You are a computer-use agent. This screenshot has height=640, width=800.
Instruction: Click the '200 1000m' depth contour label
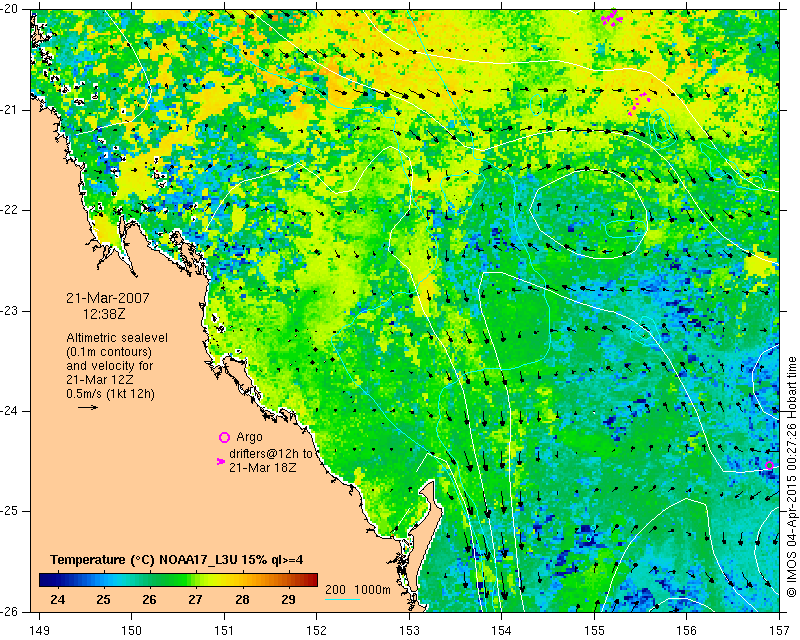(358, 590)
